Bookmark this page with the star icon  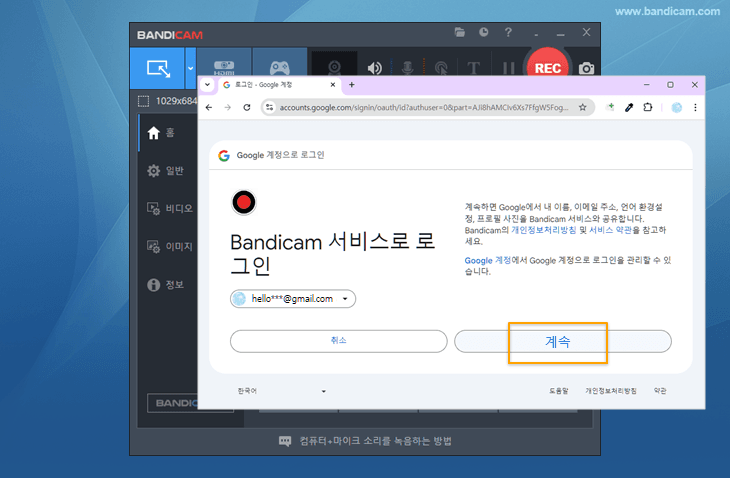pyautogui.click(x=582, y=107)
